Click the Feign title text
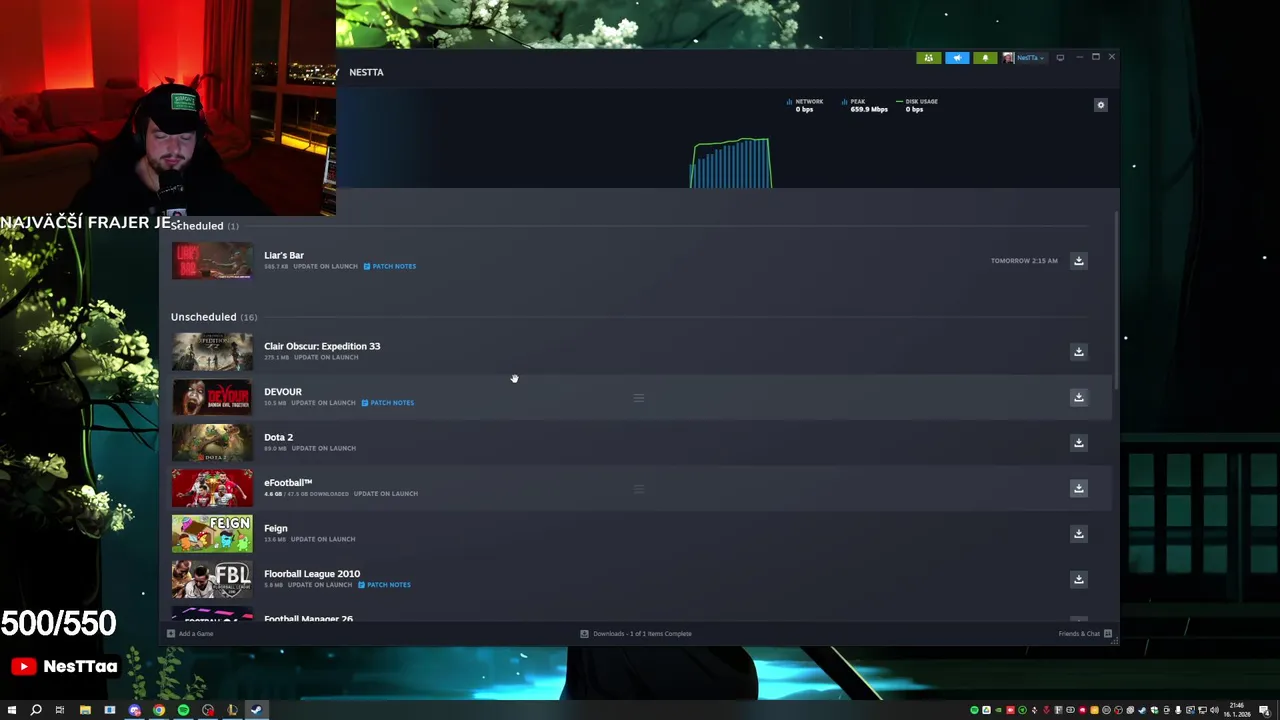 [x=275, y=528]
